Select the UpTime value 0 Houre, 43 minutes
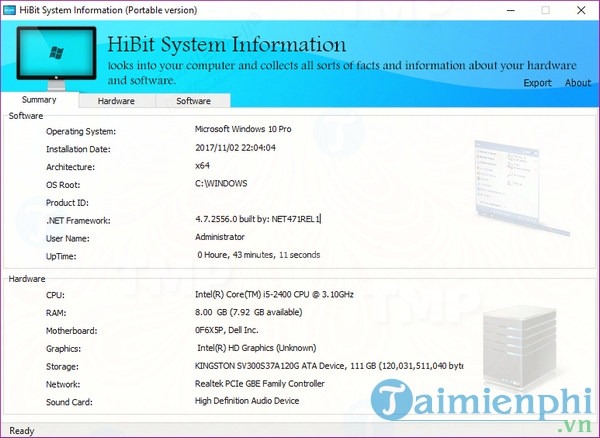 (x=259, y=255)
